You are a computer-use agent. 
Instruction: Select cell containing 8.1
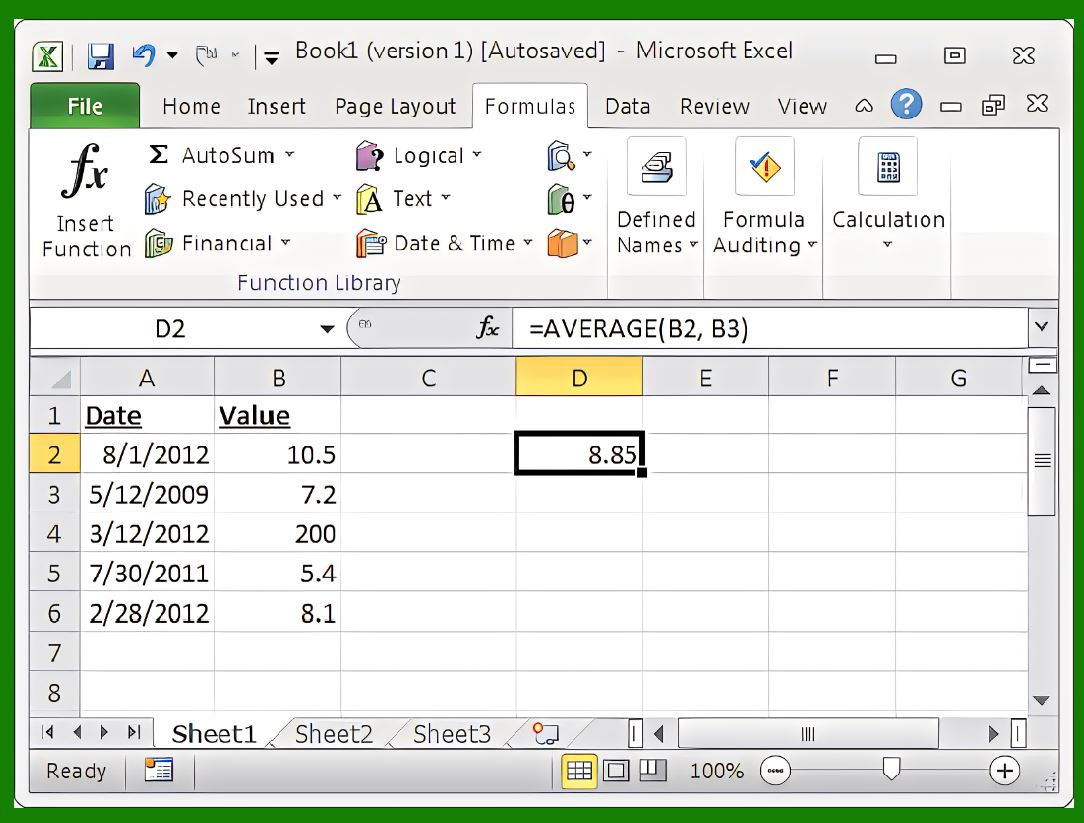tap(277, 613)
